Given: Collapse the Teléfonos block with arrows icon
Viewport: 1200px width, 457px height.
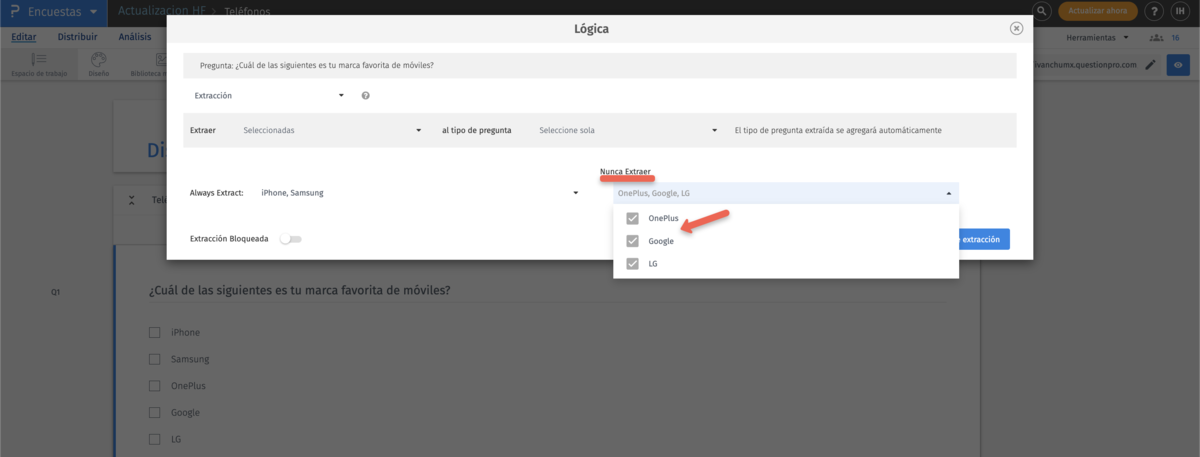Looking at the screenshot, I should tap(132, 200).
